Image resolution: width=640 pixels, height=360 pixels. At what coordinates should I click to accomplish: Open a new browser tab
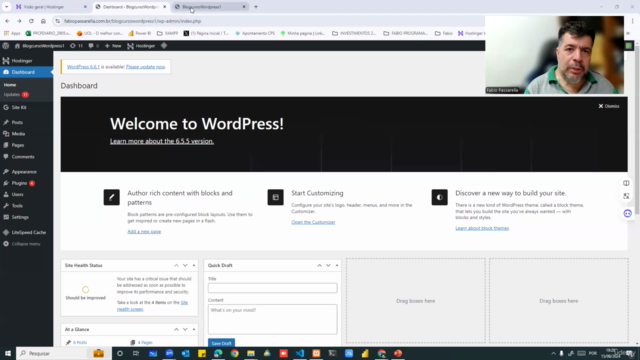[256, 7]
